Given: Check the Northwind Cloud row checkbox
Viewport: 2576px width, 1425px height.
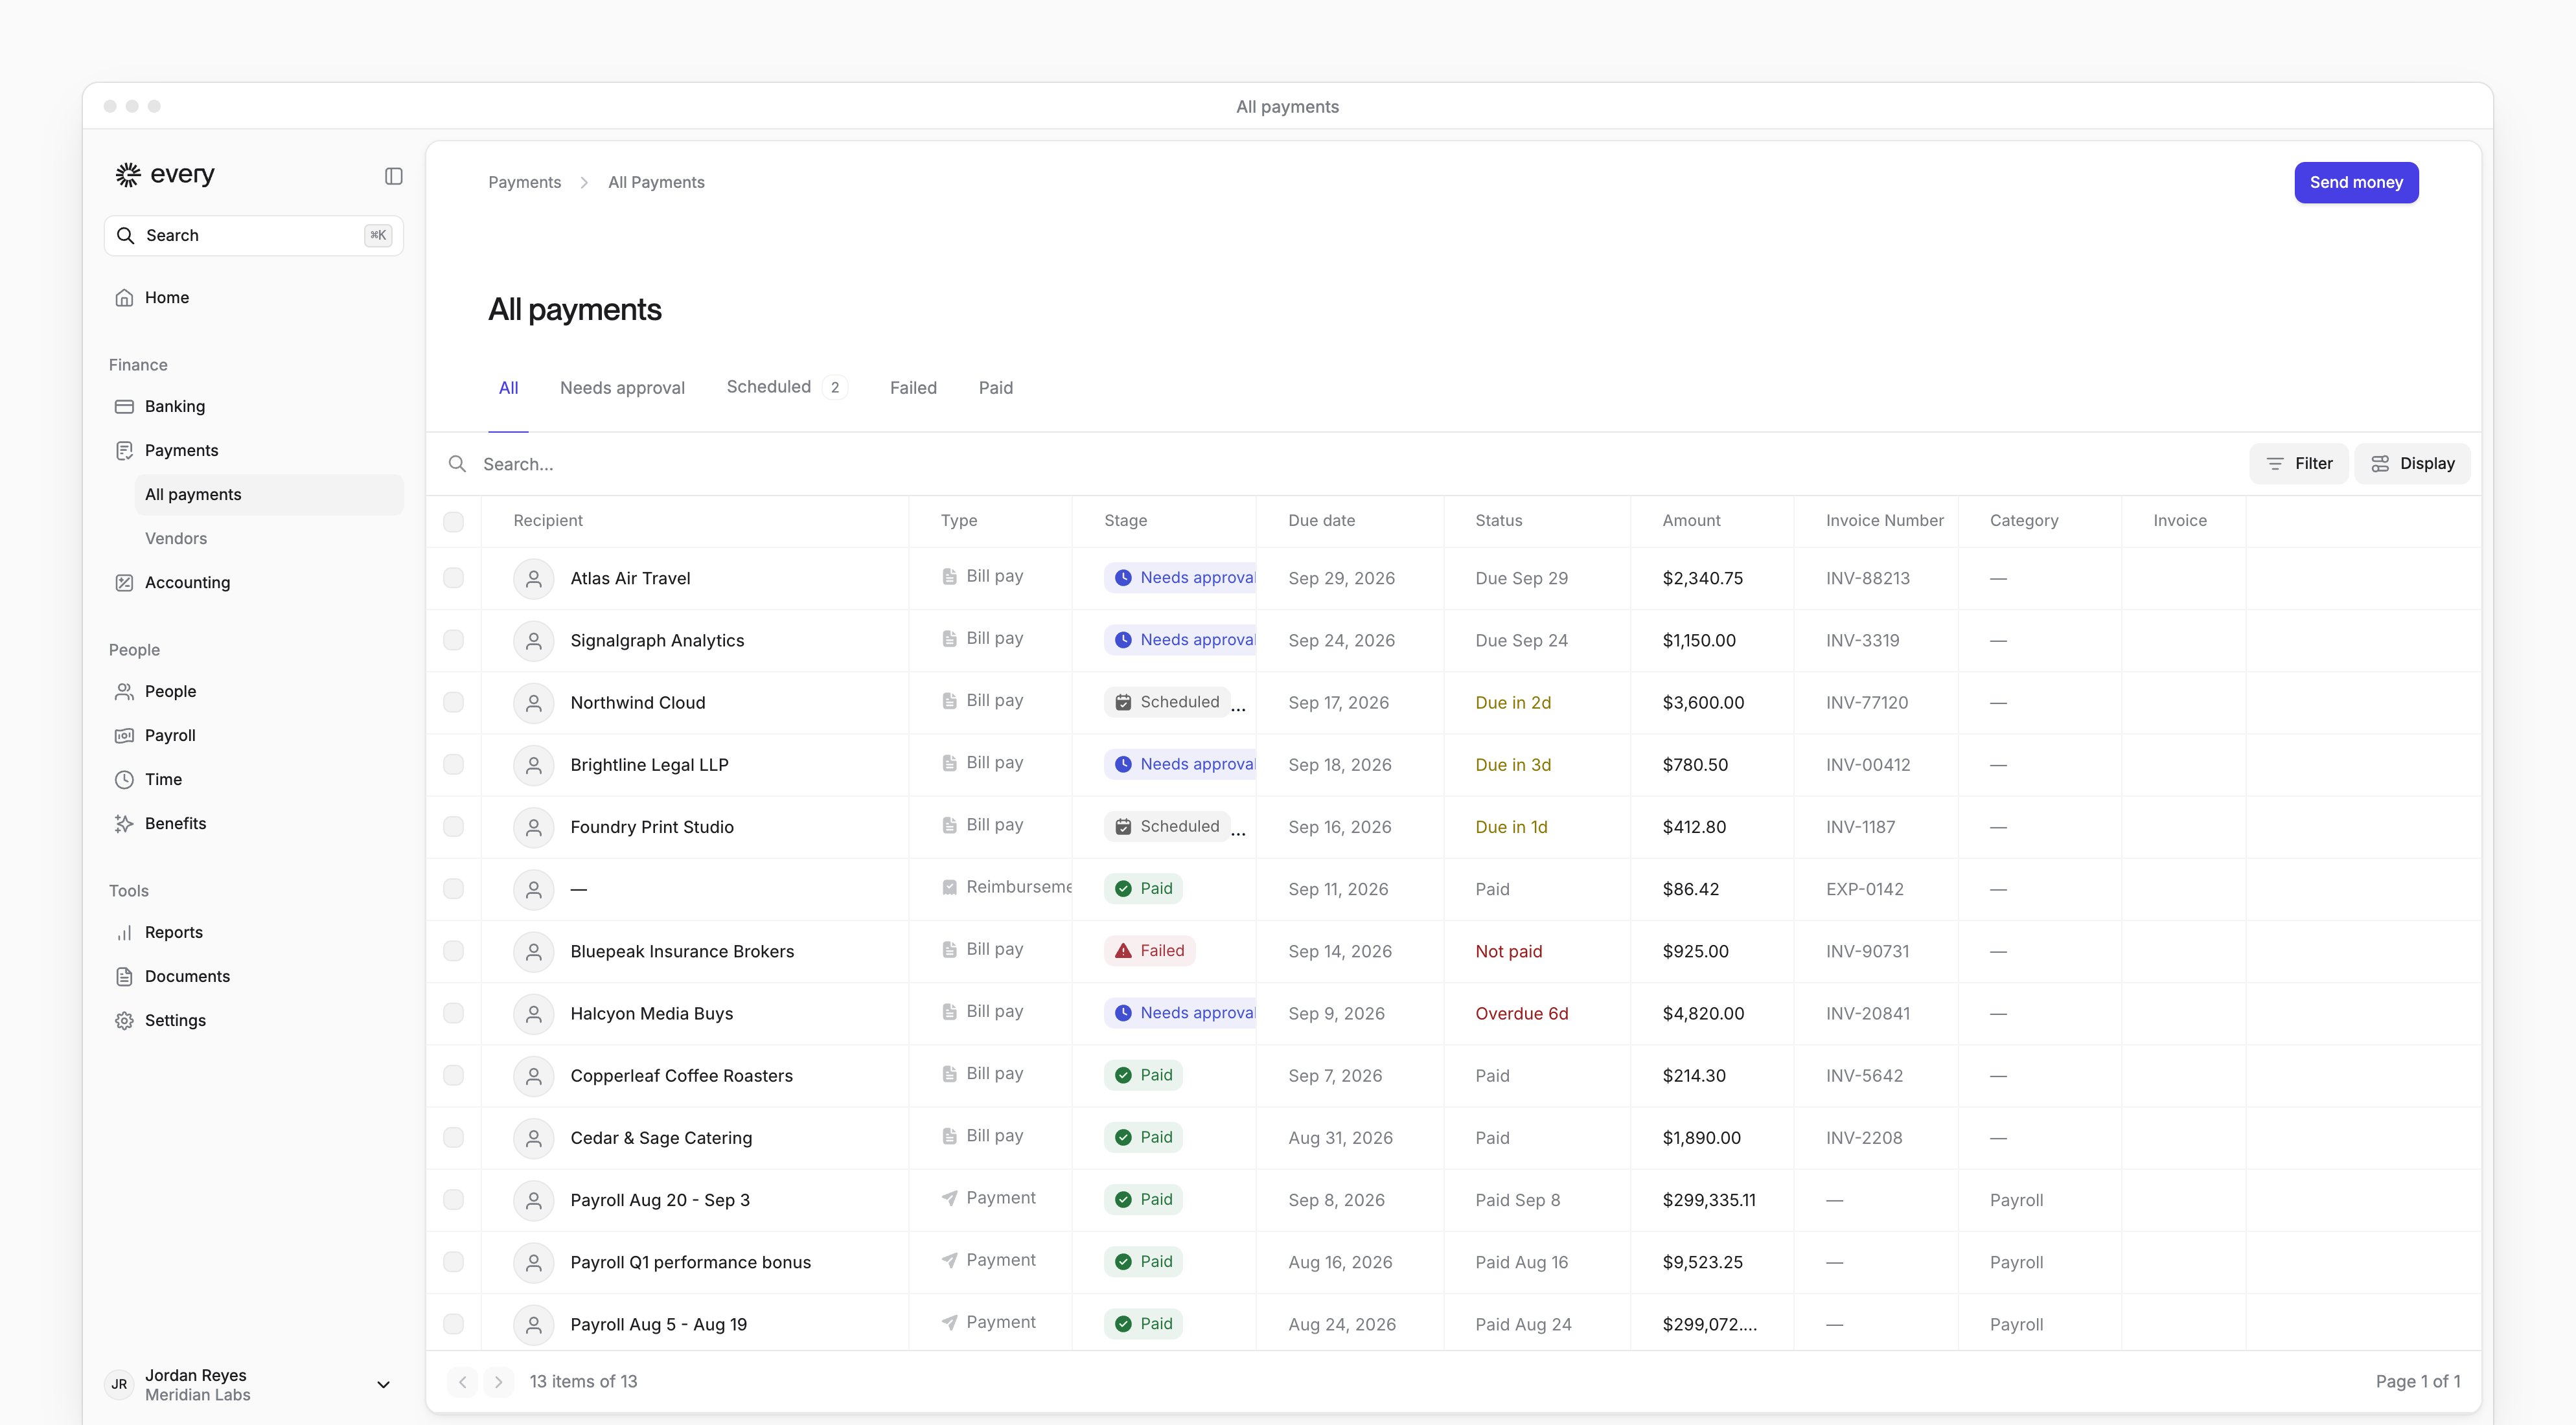Looking at the screenshot, I should point(453,703).
